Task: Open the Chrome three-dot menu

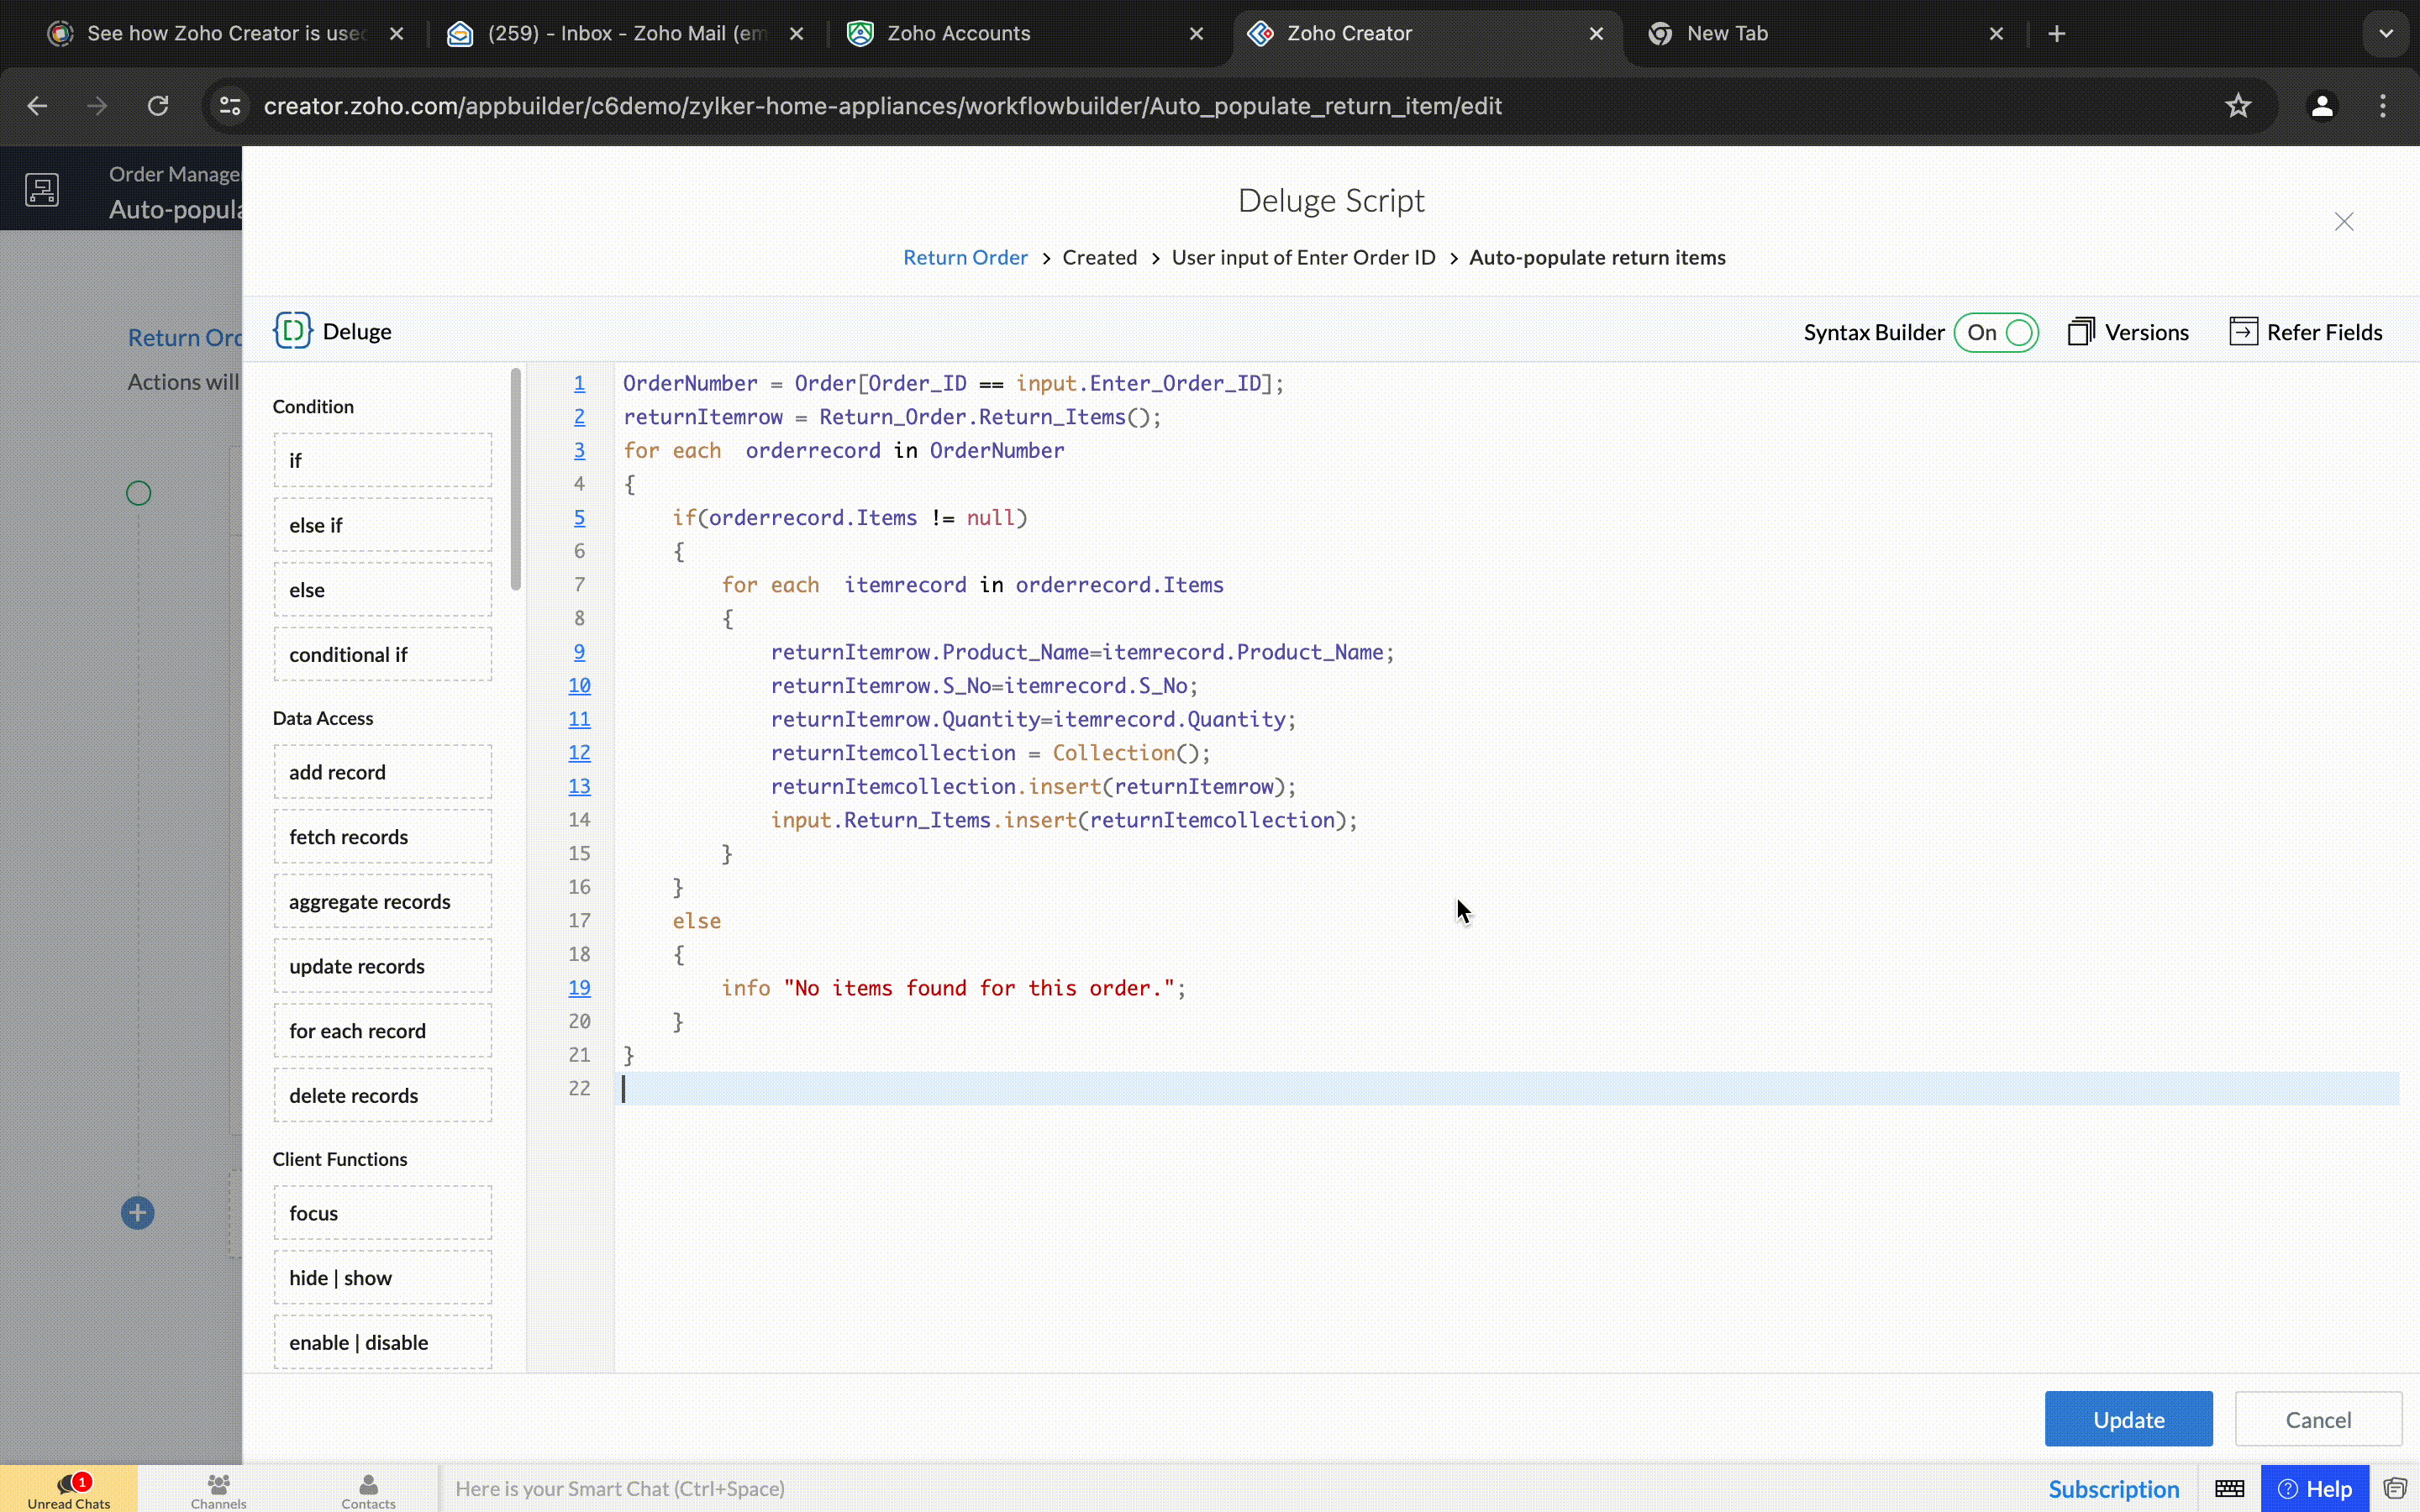Action: pyautogui.click(x=2383, y=106)
